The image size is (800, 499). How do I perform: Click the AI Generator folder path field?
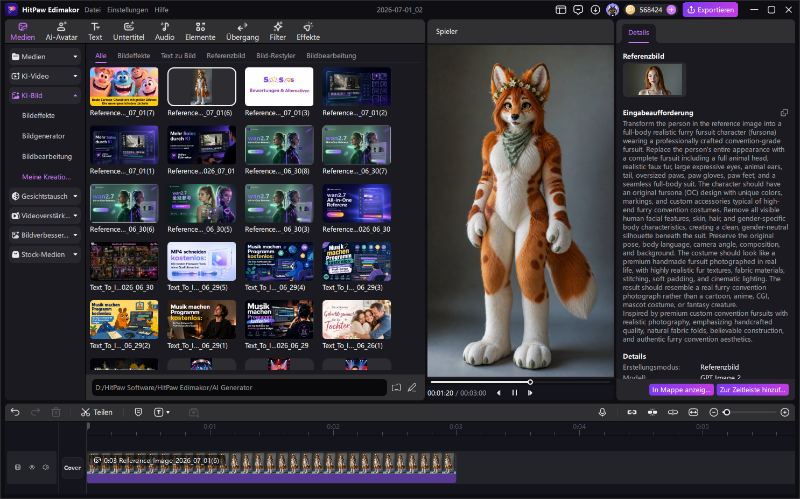(x=239, y=387)
